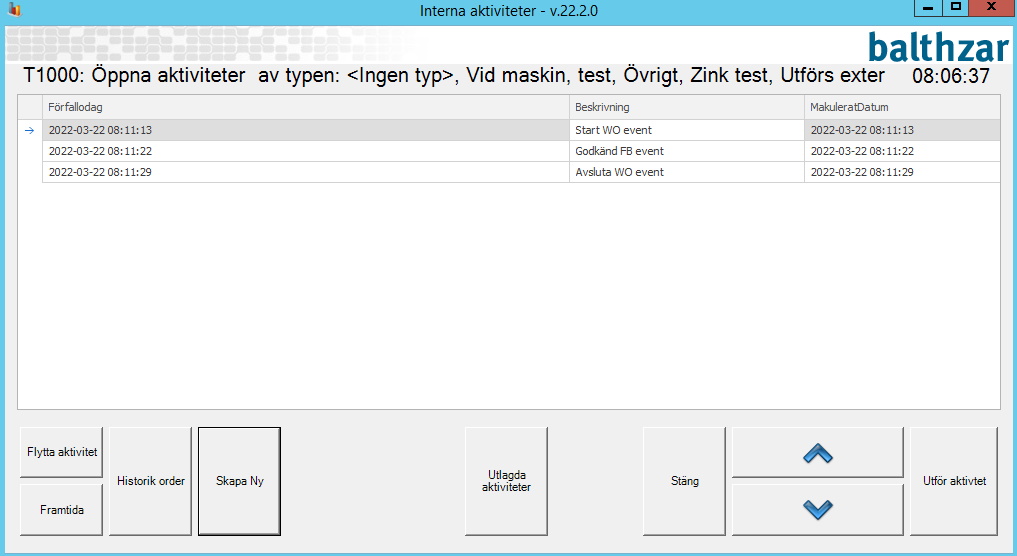
Task: Click Förfallodag cell 2022-03-22 08:11:22
Action: coord(305,151)
